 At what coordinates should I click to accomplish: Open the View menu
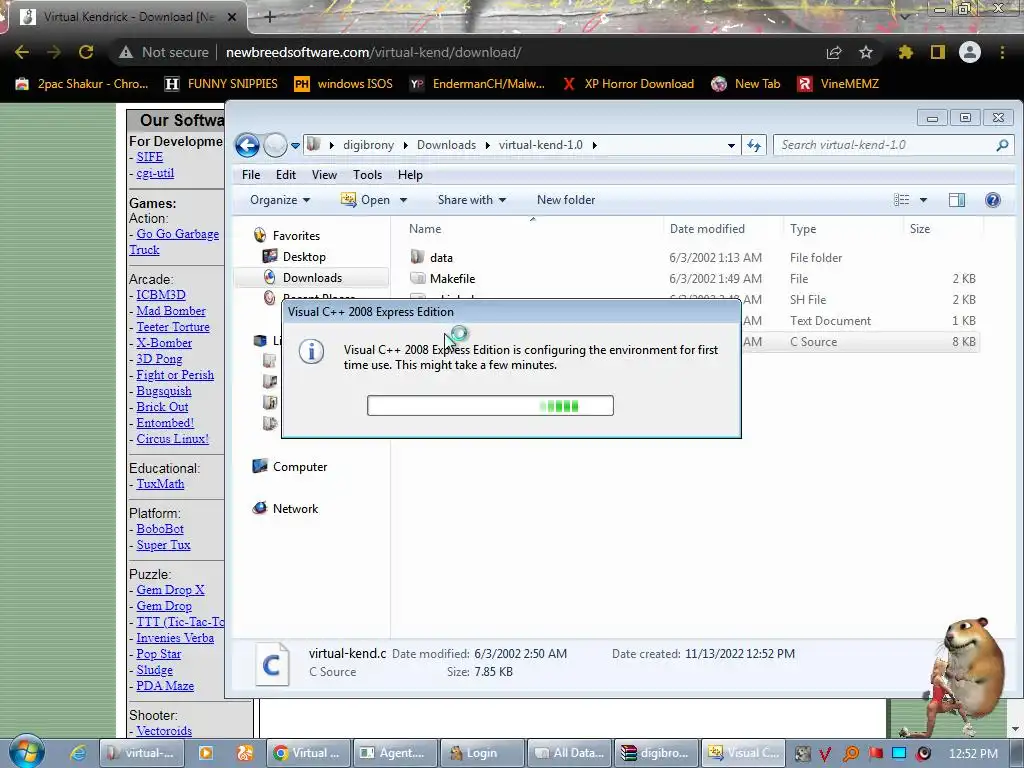pyautogui.click(x=324, y=174)
